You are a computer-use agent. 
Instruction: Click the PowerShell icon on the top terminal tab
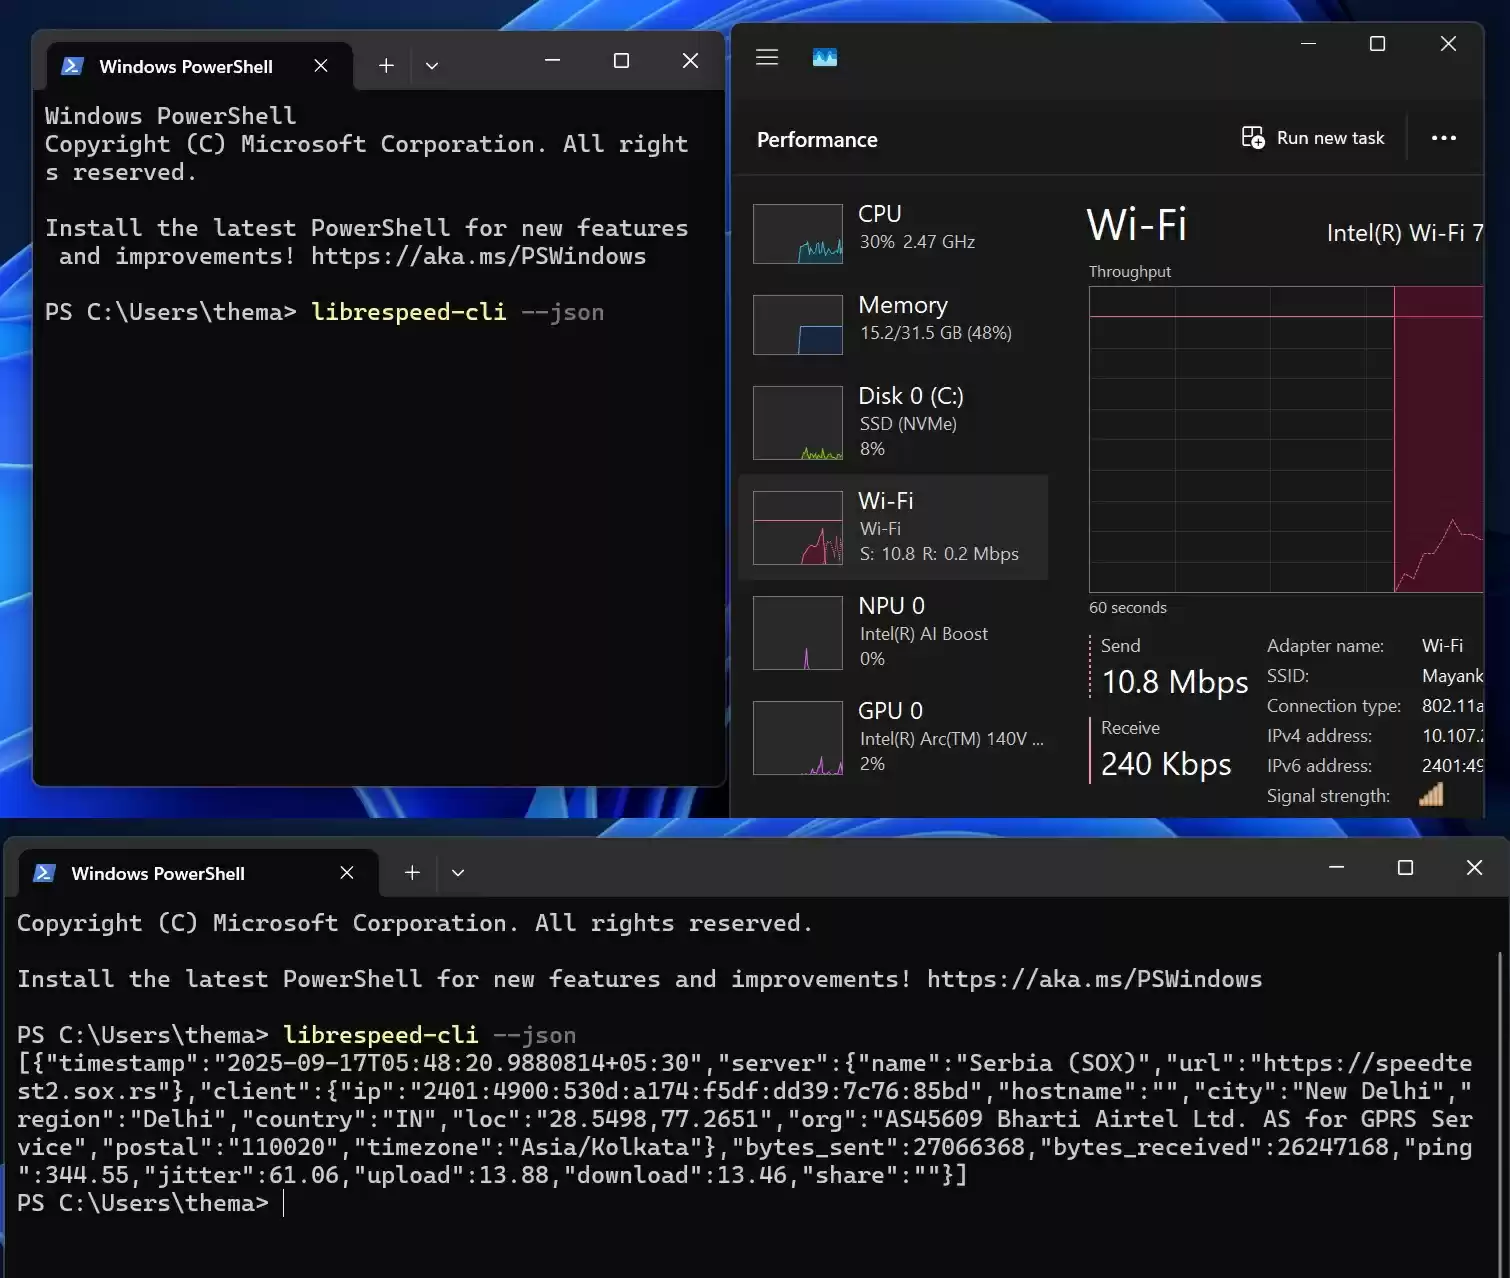[71, 65]
